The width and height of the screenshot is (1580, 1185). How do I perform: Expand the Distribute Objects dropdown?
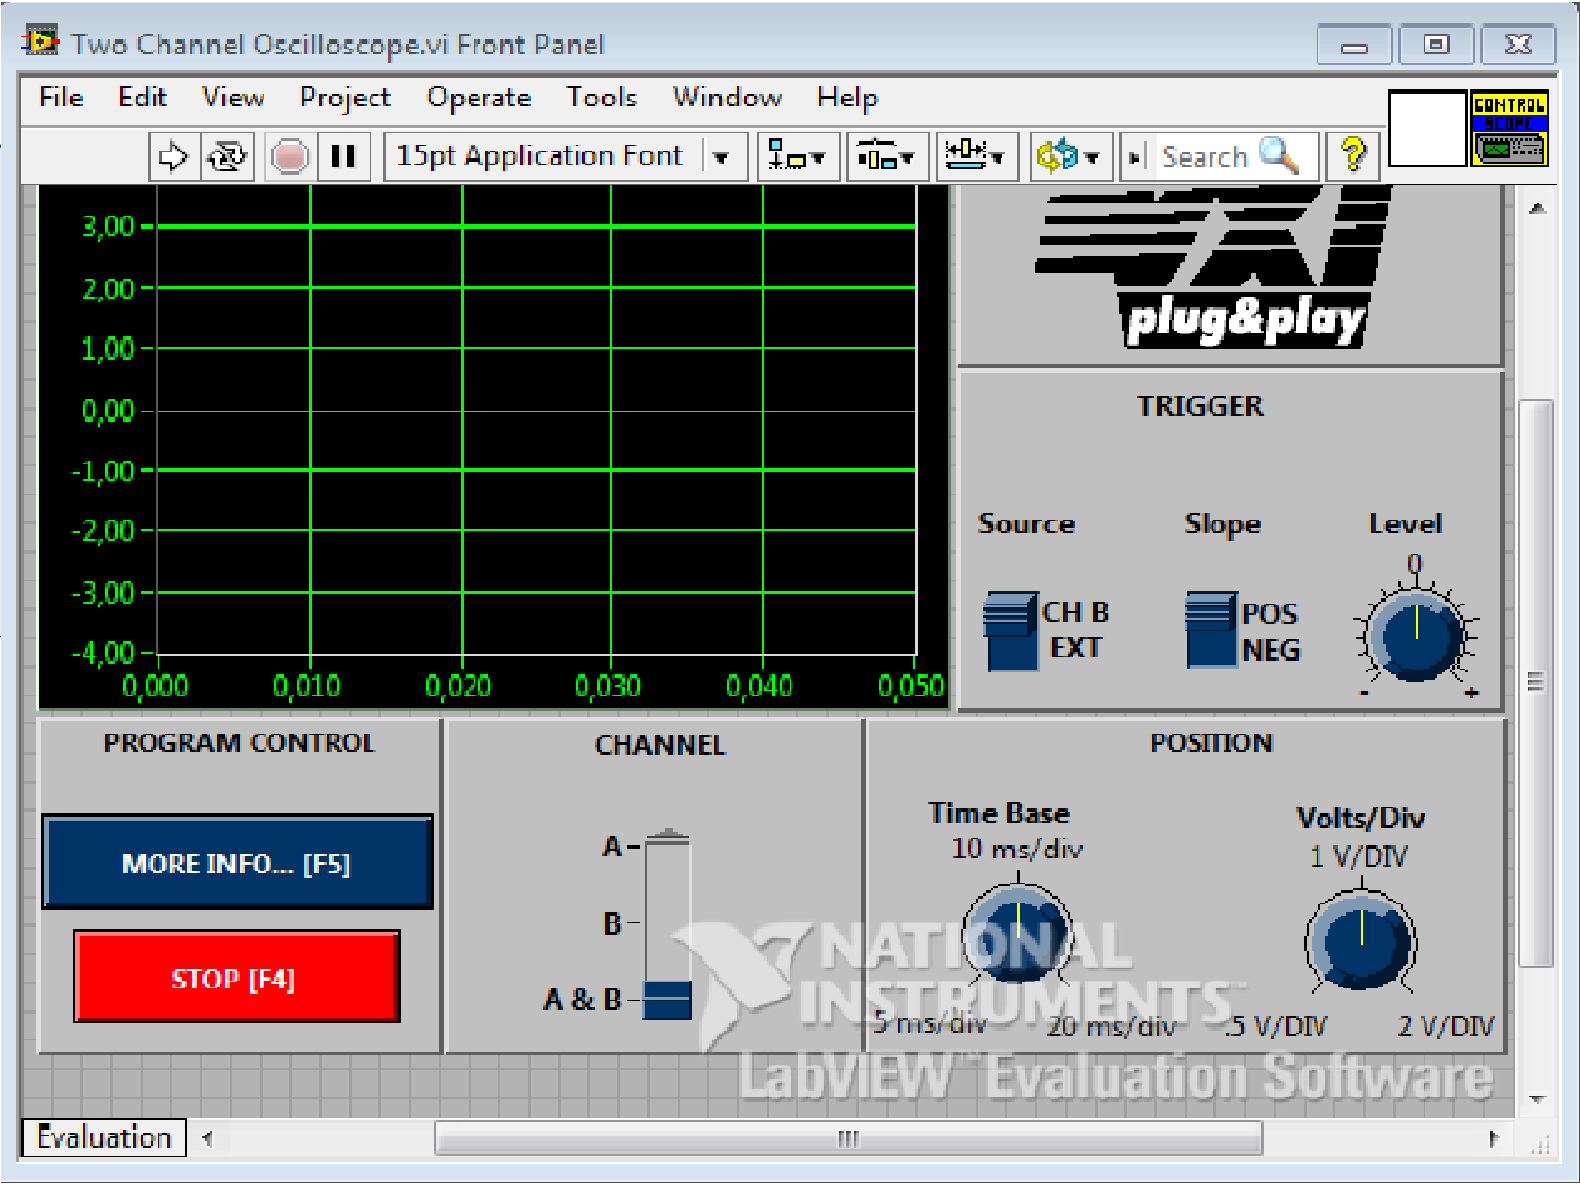point(886,157)
